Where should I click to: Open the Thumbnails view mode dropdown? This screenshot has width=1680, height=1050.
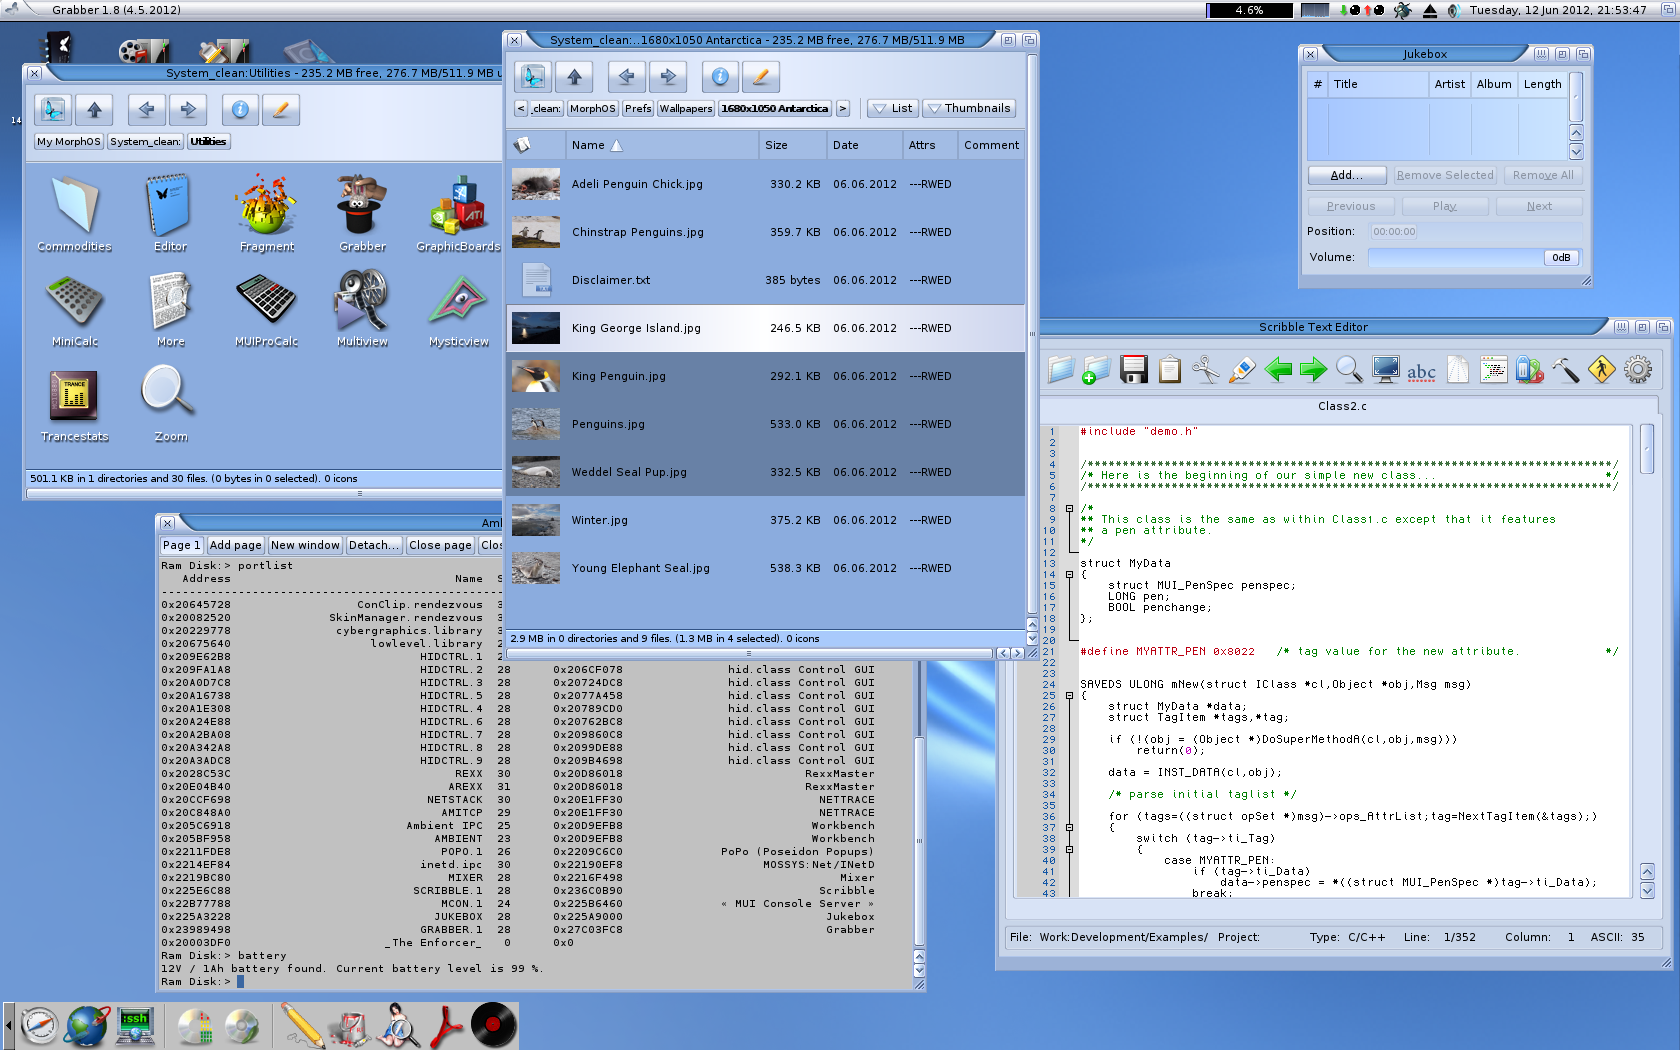[x=968, y=108]
